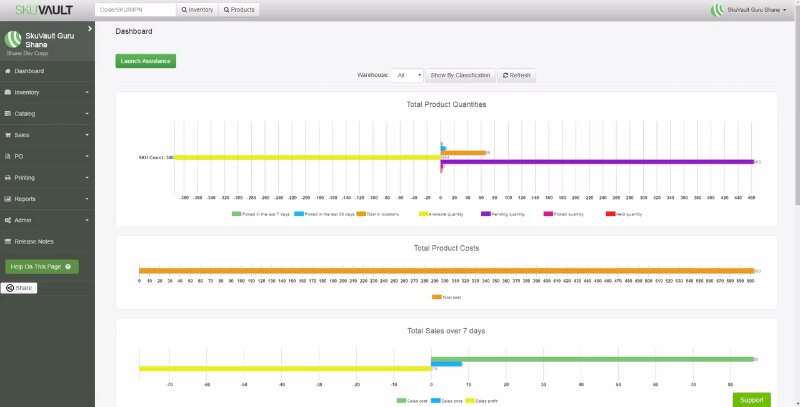This screenshot has width=800, height=407.
Task: Click the Refresh button
Action: click(517, 75)
